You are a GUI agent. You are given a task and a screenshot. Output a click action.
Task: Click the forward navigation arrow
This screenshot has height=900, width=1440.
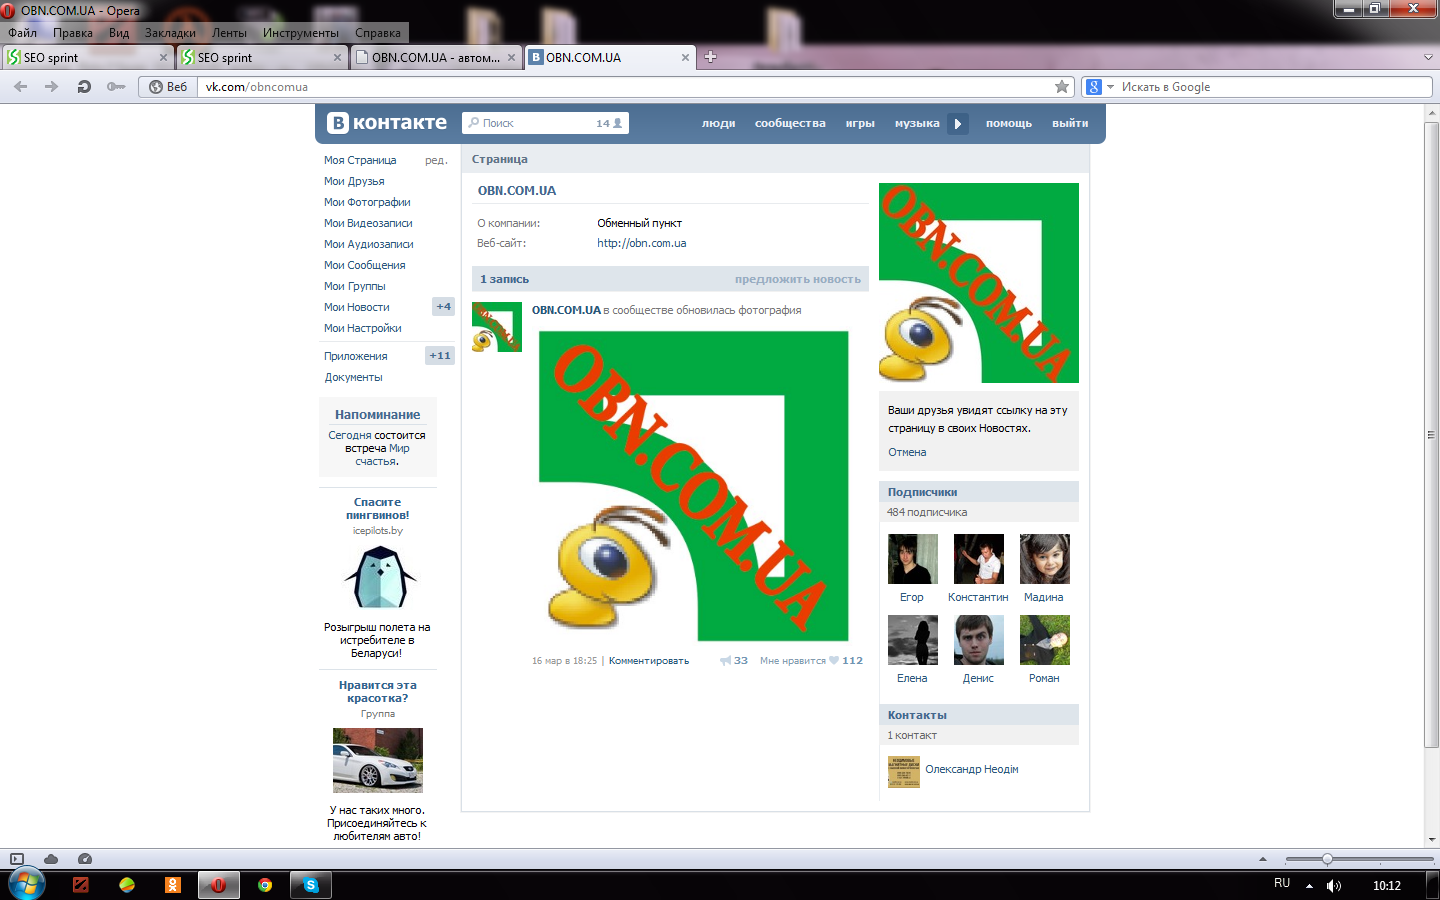coord(51,87)
